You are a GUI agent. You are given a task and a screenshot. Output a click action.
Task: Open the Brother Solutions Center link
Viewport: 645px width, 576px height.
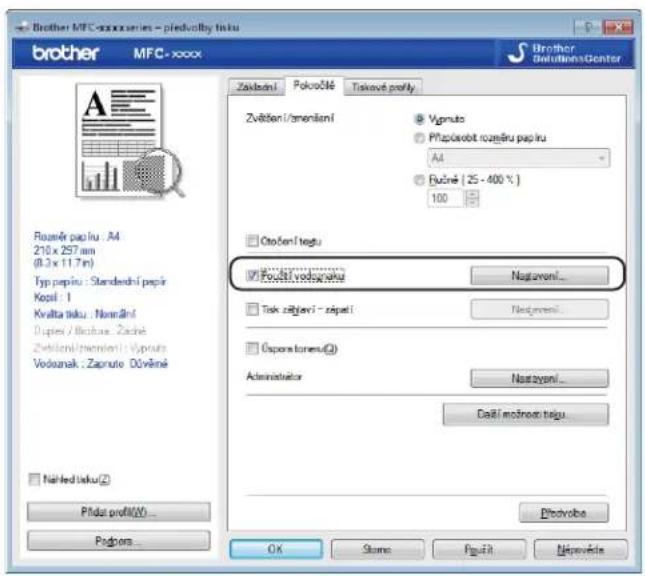564,53
